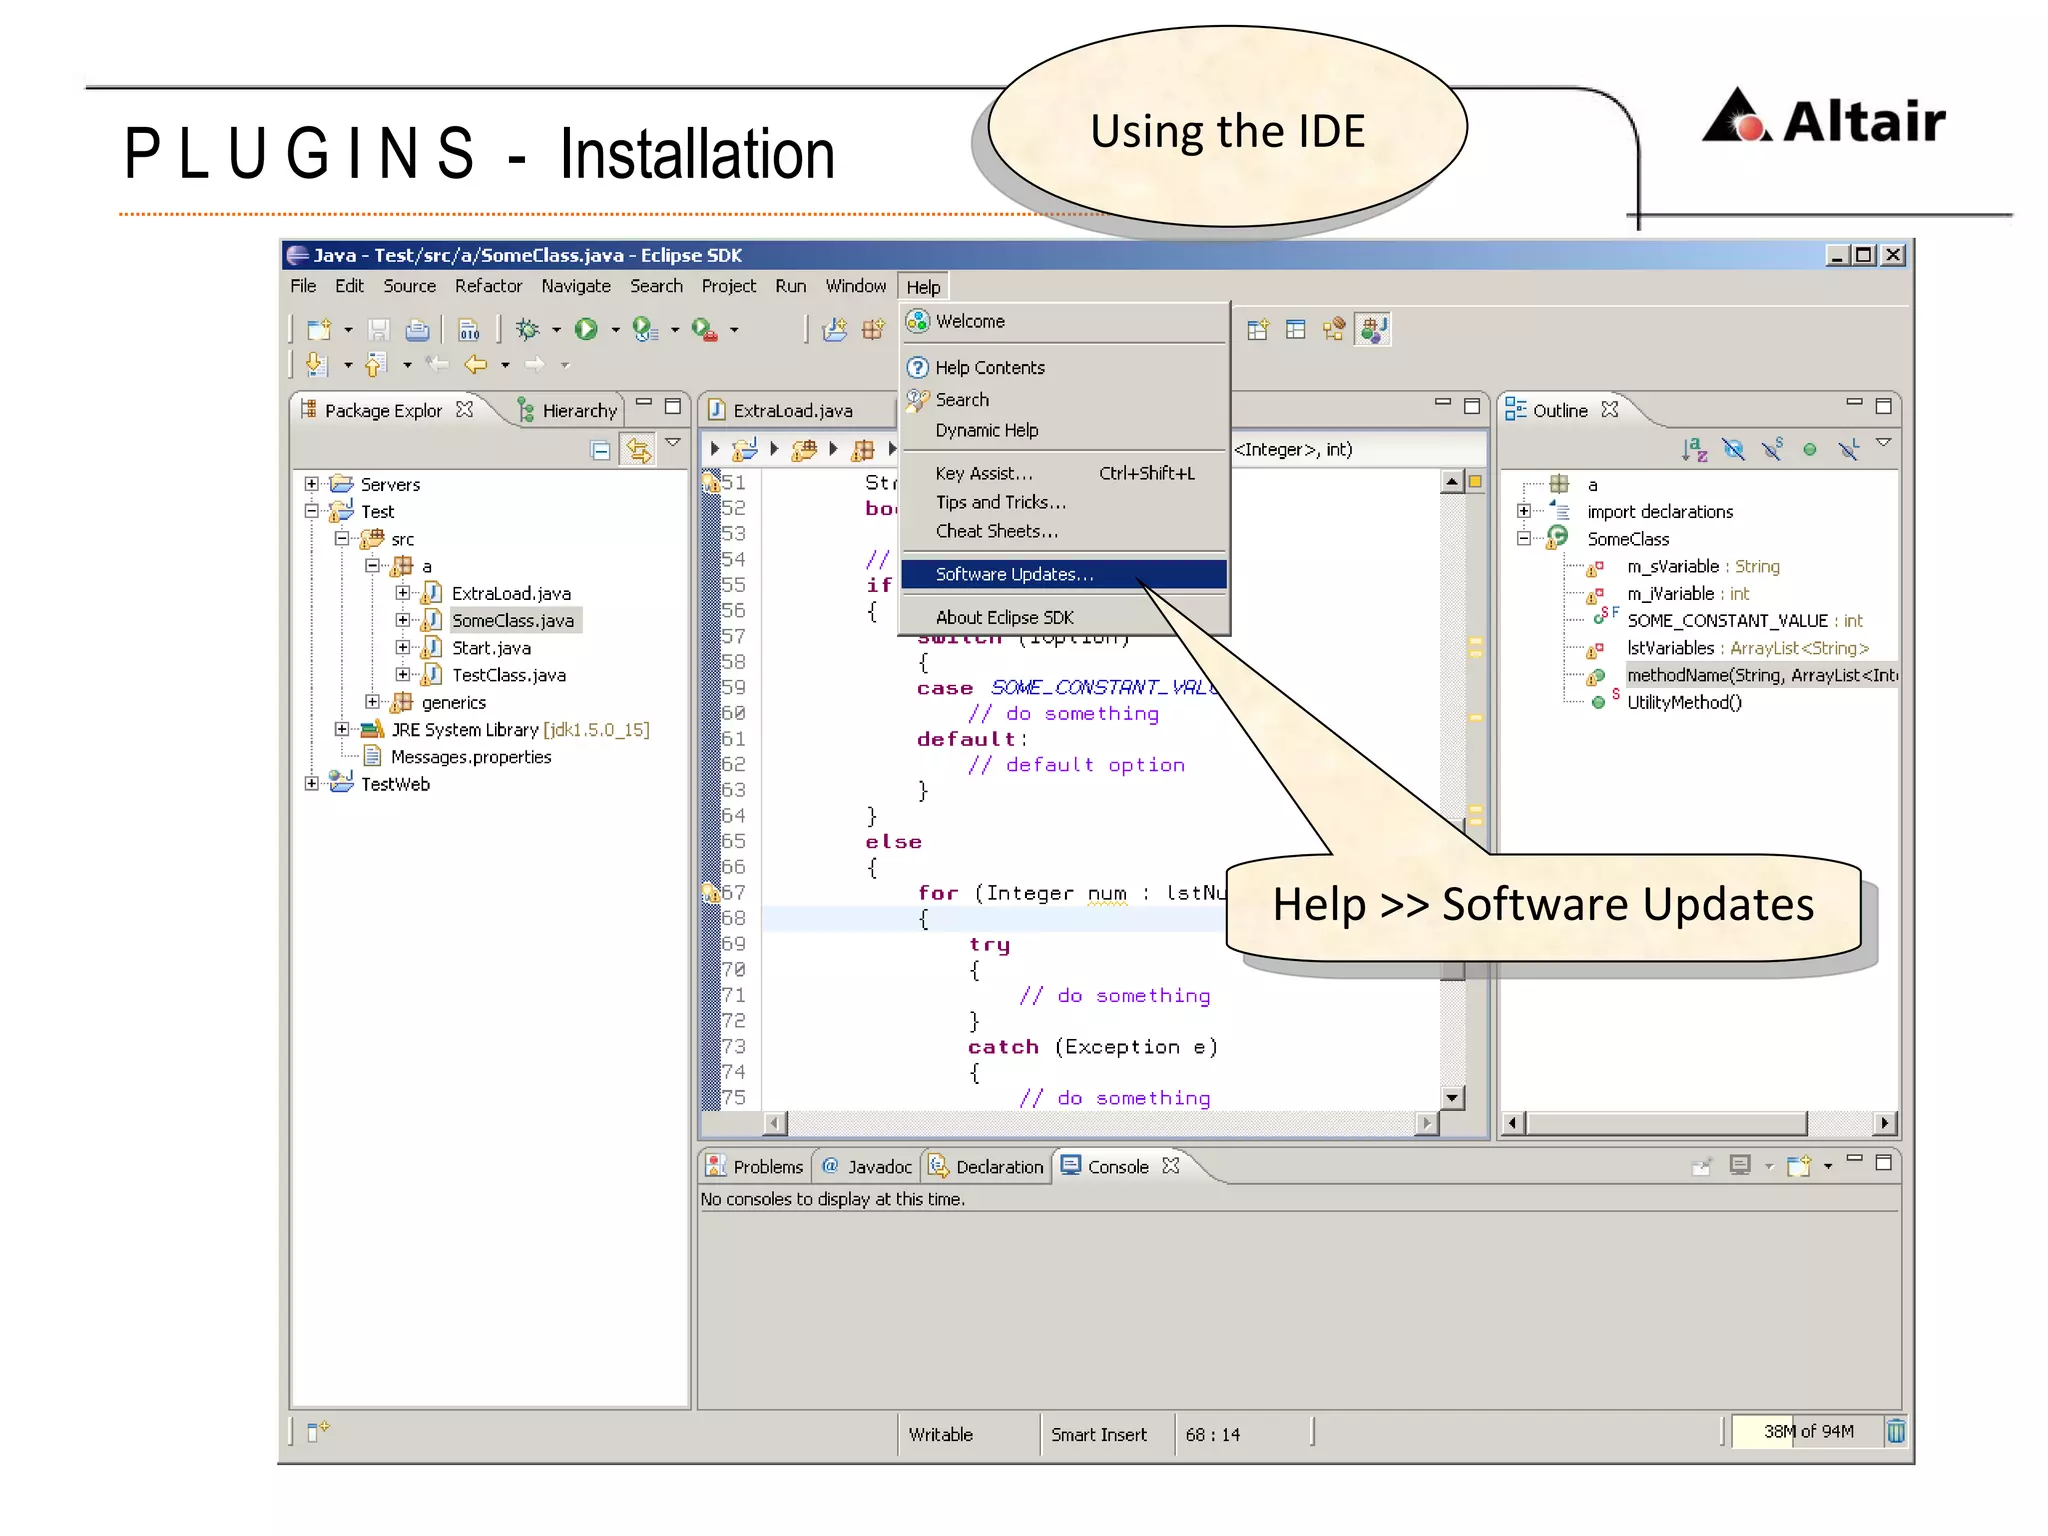Image resolution: width=2048 pixels, height=1536 pixels.
Task: Close the Console view tab X
Action: (1171, 1165)
